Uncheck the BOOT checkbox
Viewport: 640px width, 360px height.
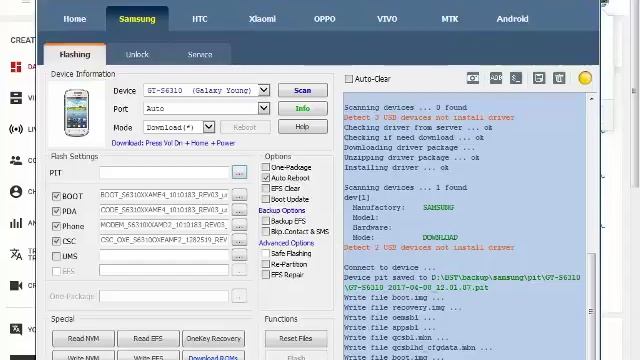tap(56, 196)
